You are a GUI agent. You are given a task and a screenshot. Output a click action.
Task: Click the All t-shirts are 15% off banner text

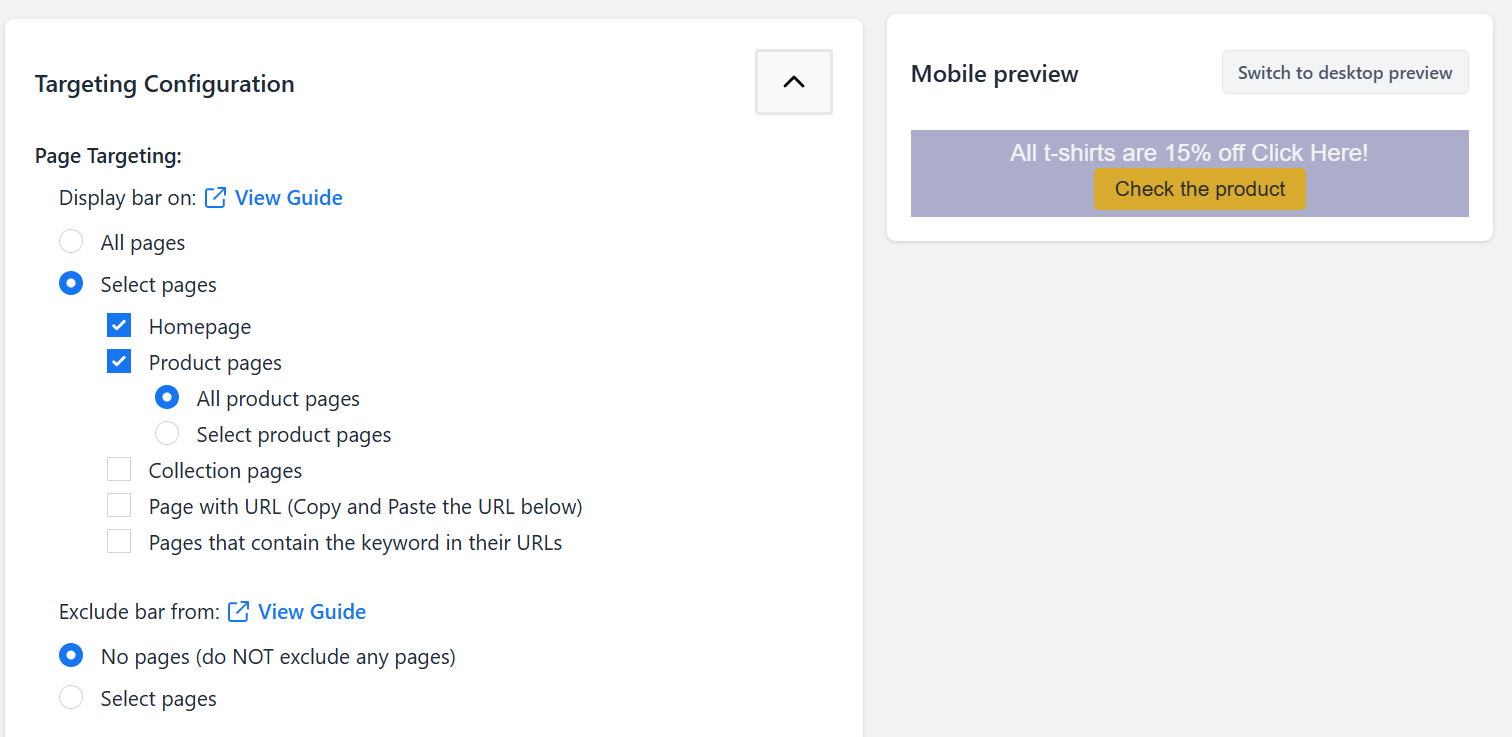pos(1189,153)
